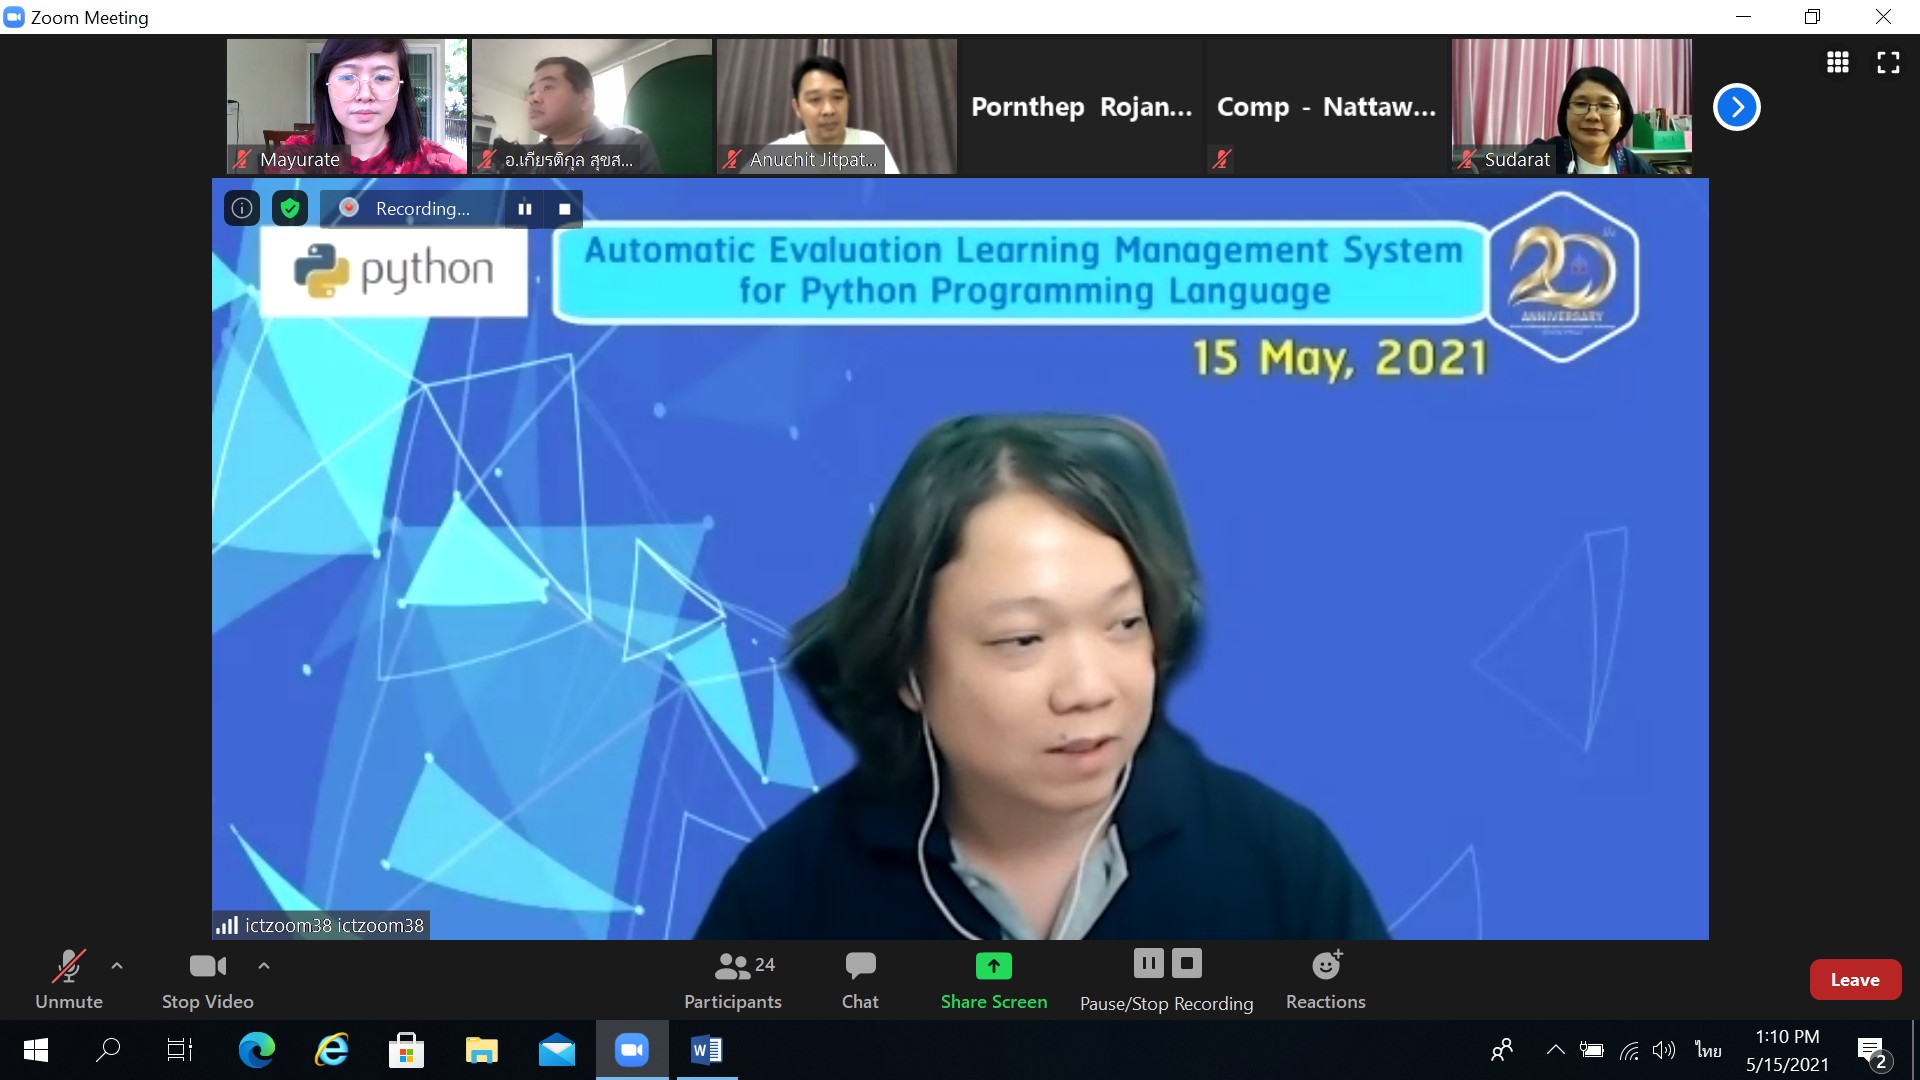Open volume control in tray
This screenshot has height=1080, width=1920.
coord(1664,1050)
